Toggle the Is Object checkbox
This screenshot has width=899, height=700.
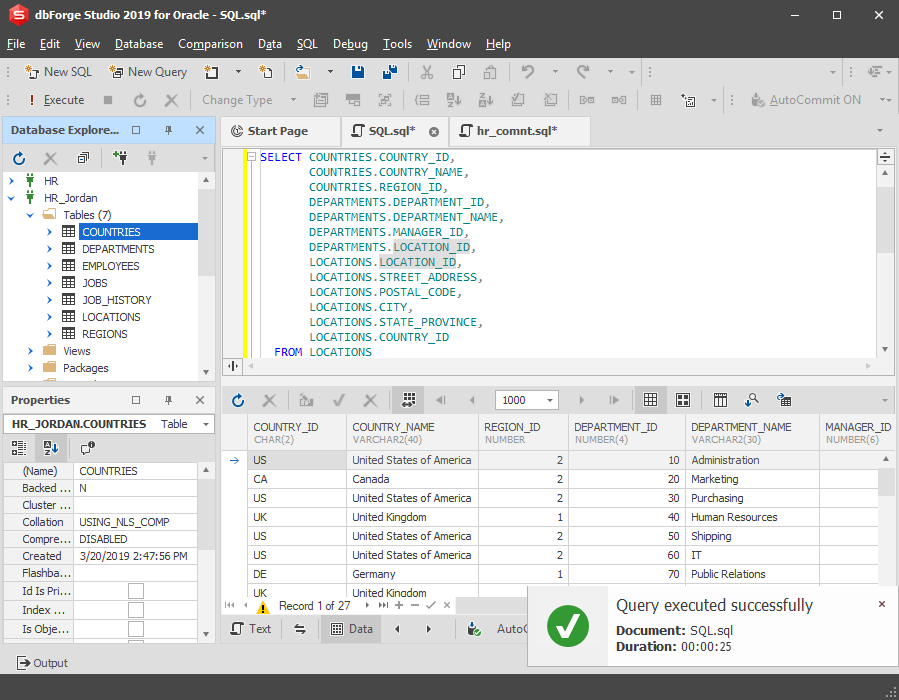136,629
